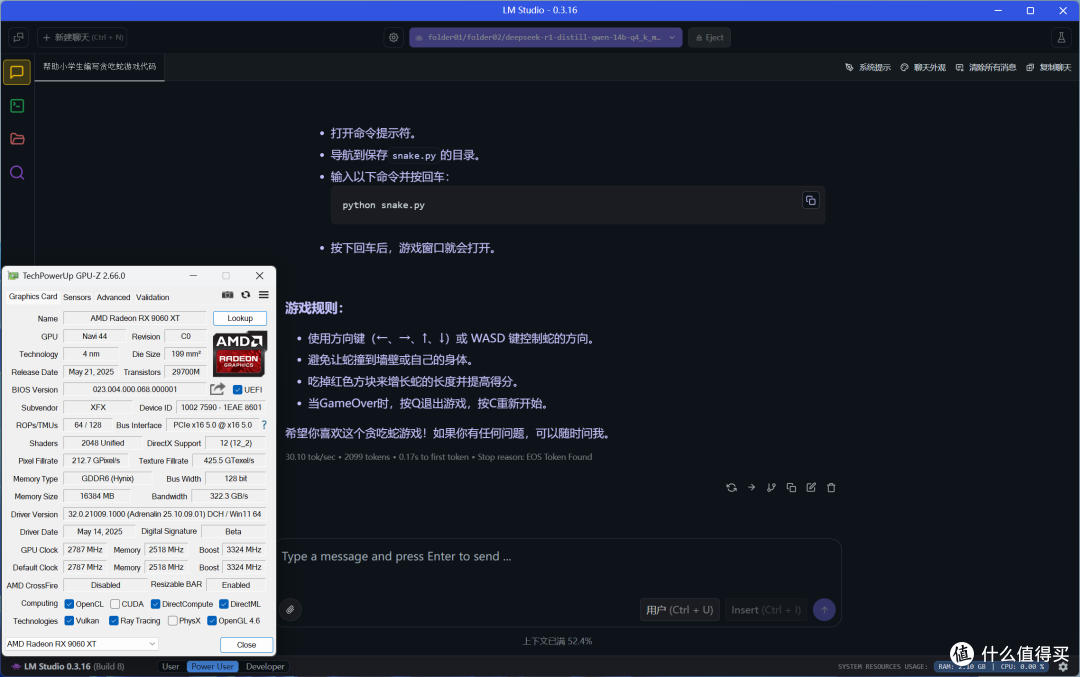The width and height of the screenshot is (1080, 677).
Task: Continue the assistant message with arrow icon
Action: click(x=751, y=488)
